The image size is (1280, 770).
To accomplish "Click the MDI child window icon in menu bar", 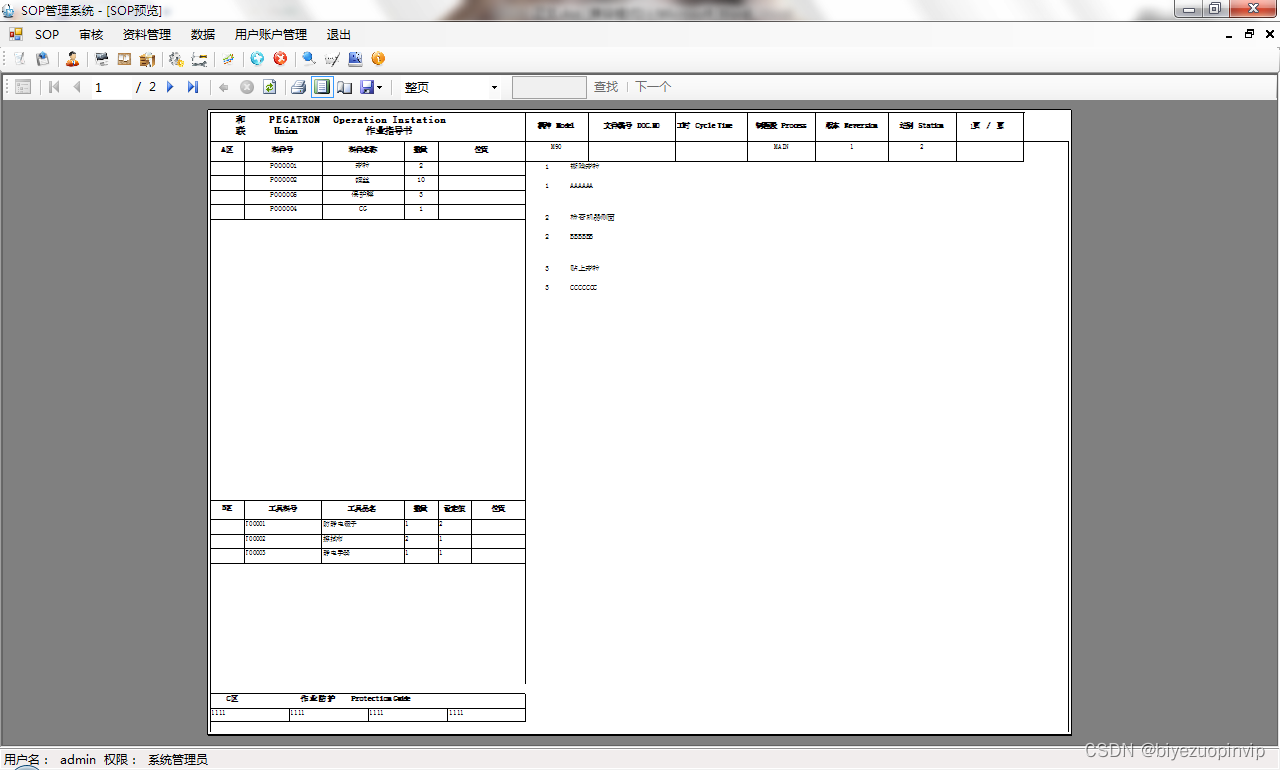I will (x=16, y=34).
